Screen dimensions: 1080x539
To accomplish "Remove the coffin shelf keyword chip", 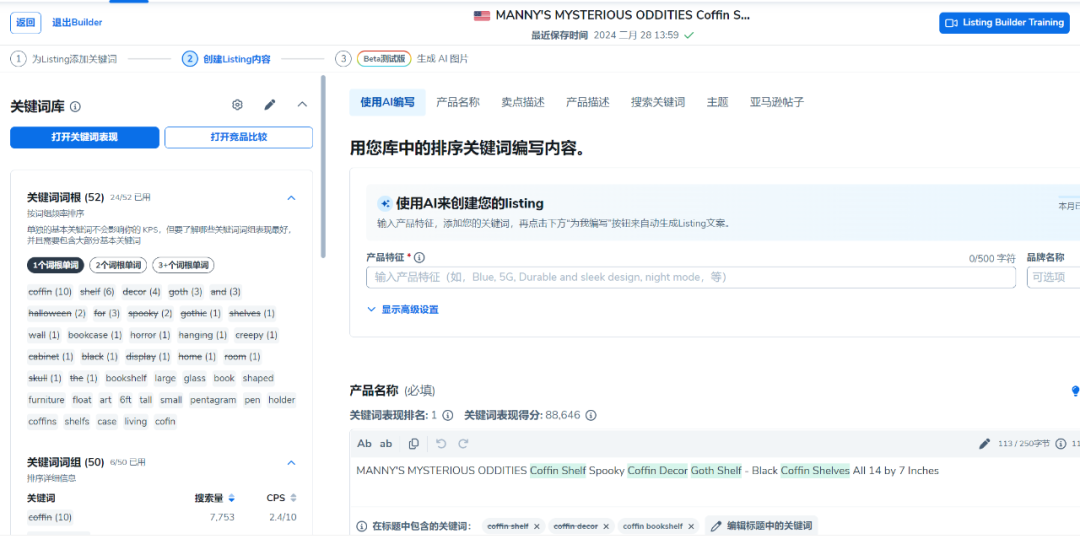I will tap(537, 526).
